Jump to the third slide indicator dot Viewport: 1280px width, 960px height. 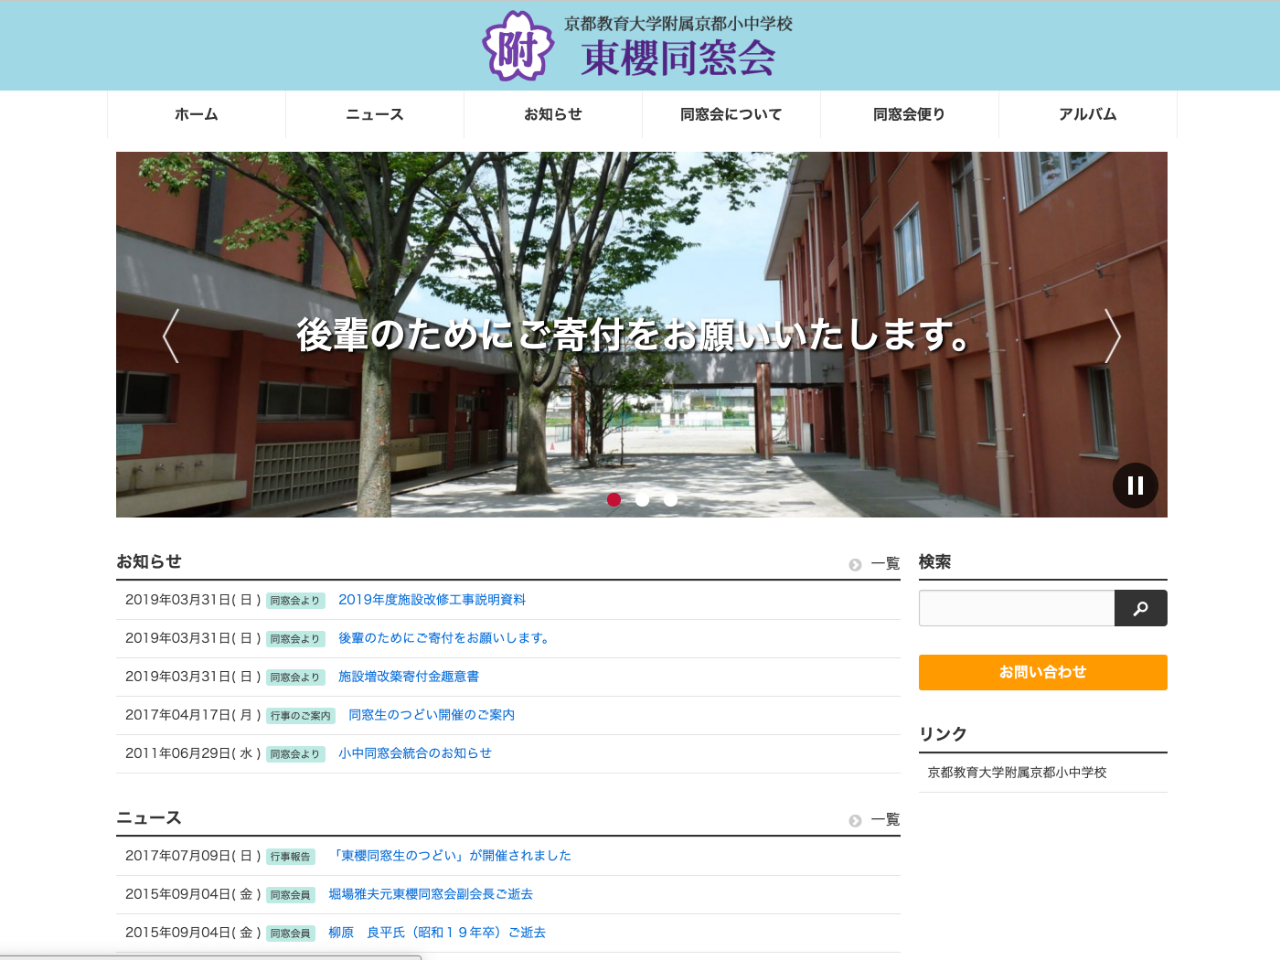(x=670, y=500)
